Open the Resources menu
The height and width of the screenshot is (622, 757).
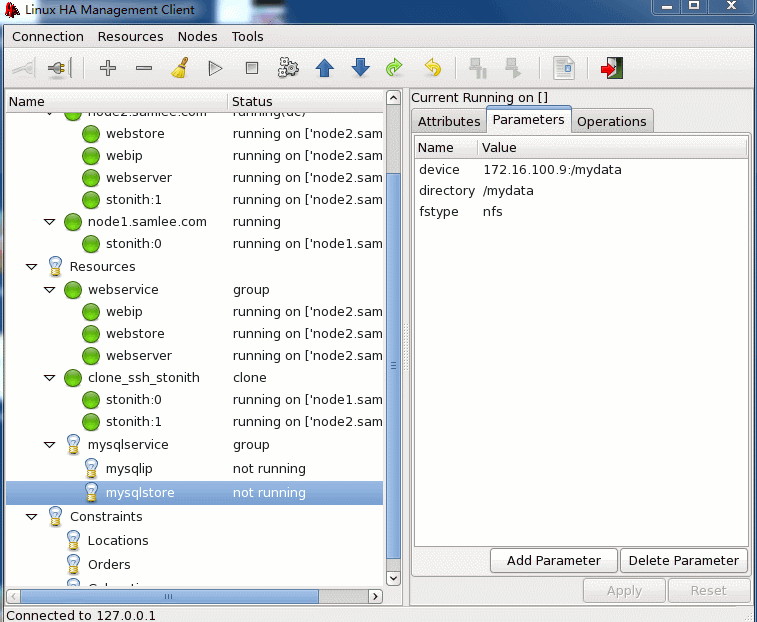(130, 37)
